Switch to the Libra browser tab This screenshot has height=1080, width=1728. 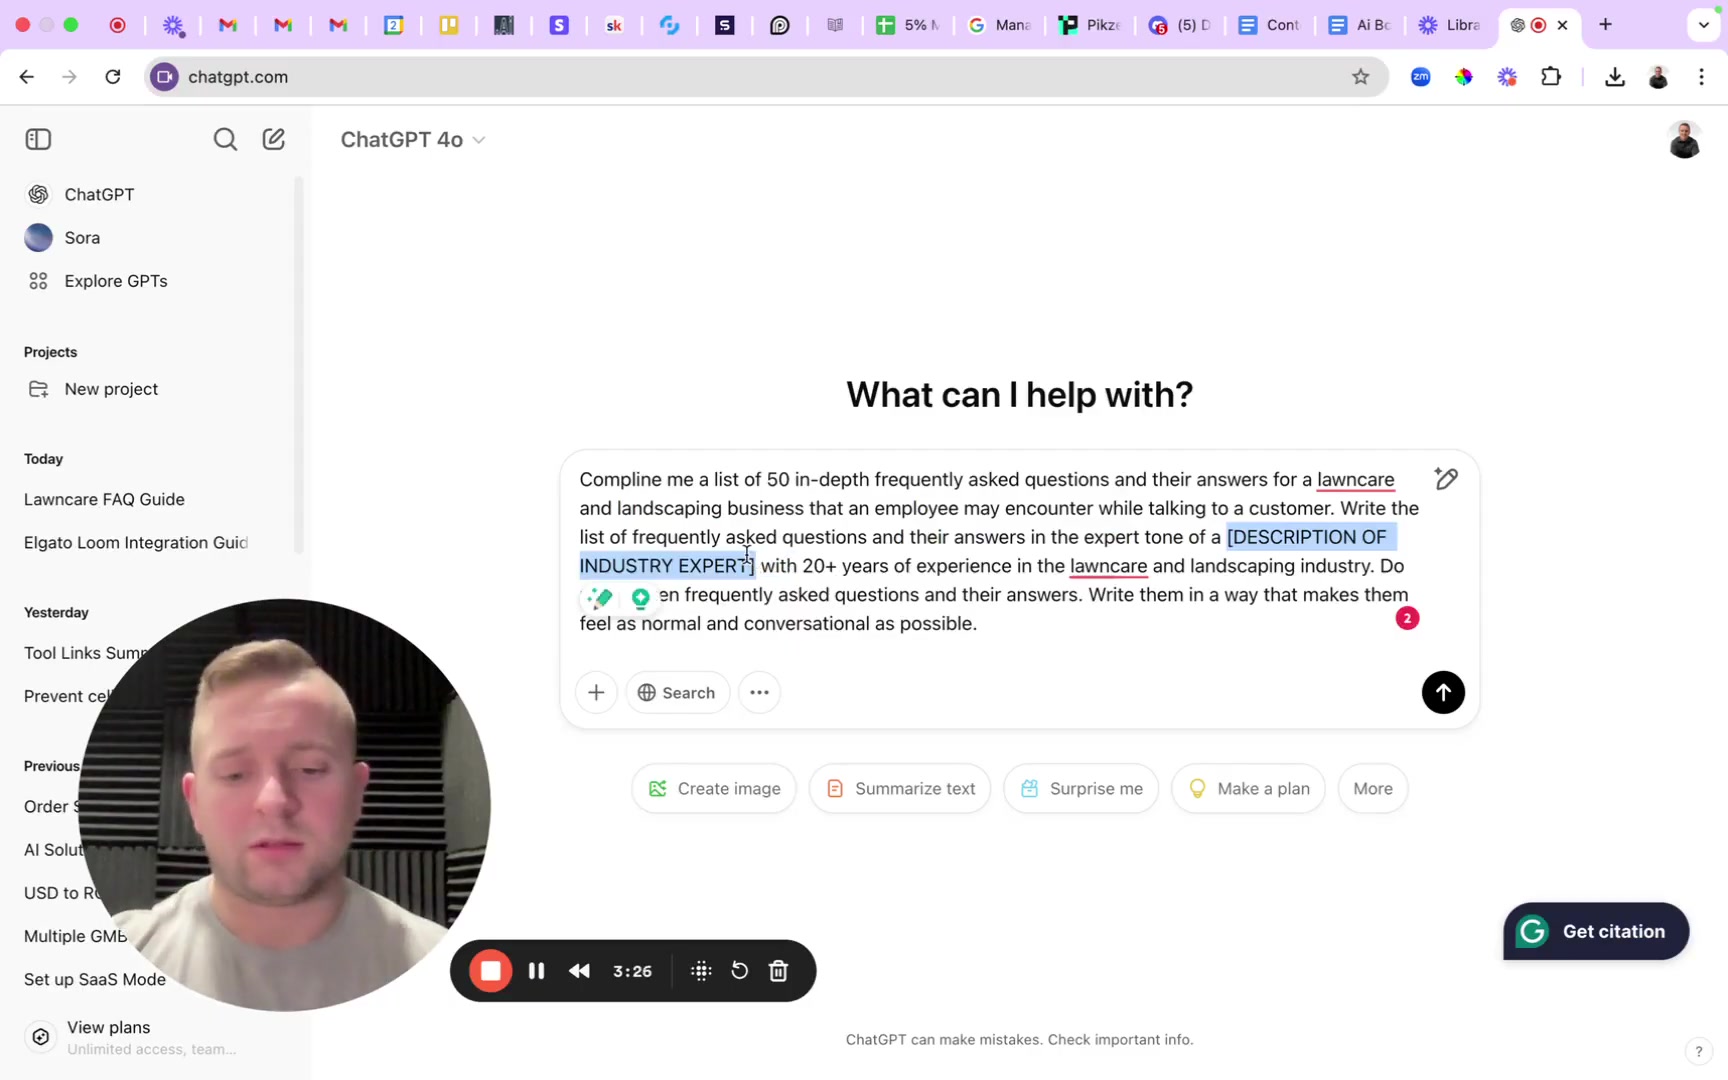1450,25
